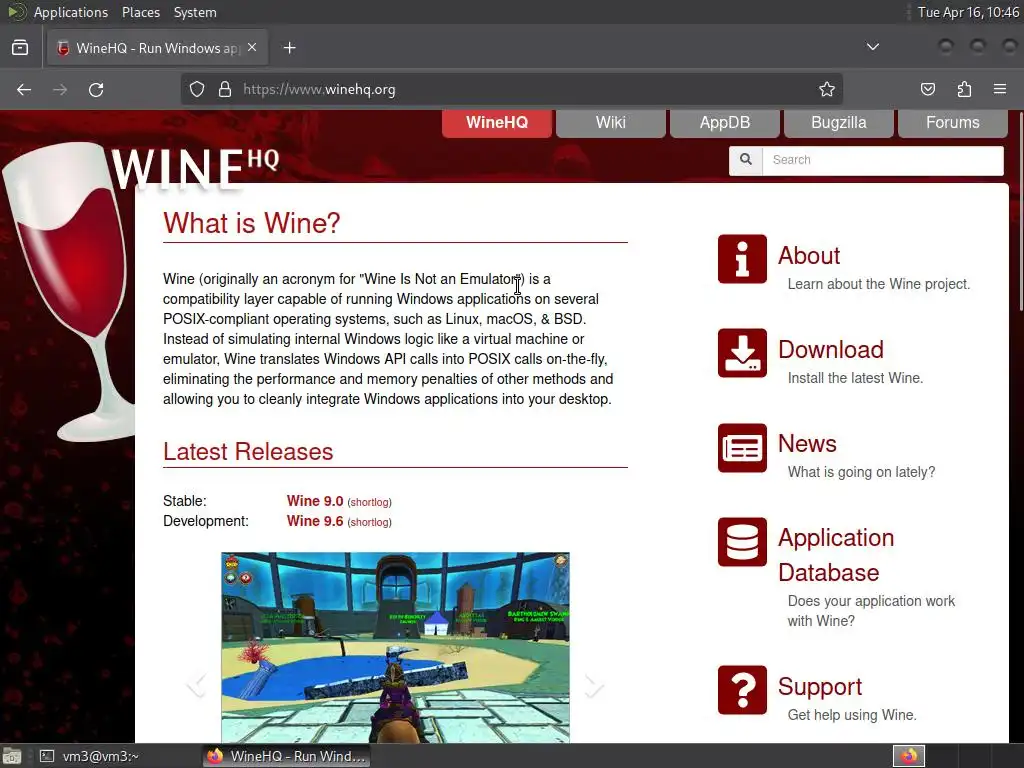
Task: Show next screenshot in the carousel
Action: (x=593, y=686)
